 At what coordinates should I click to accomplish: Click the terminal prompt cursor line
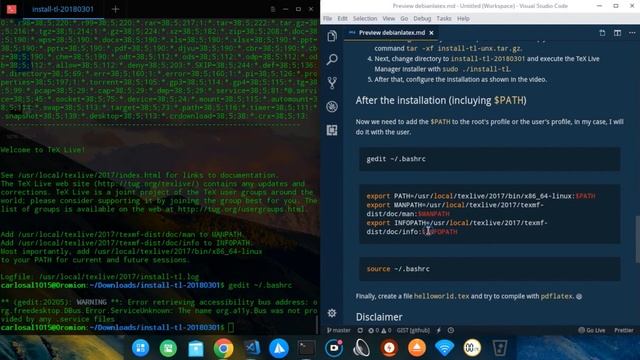pos(118,327)
